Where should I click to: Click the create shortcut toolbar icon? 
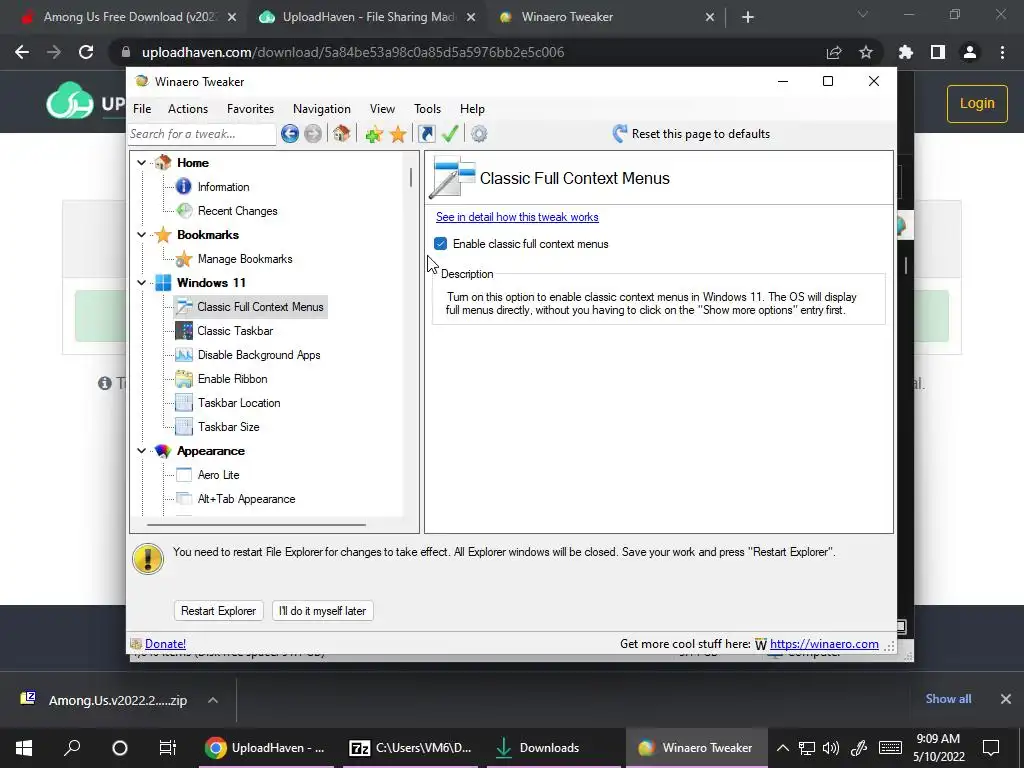426,134
